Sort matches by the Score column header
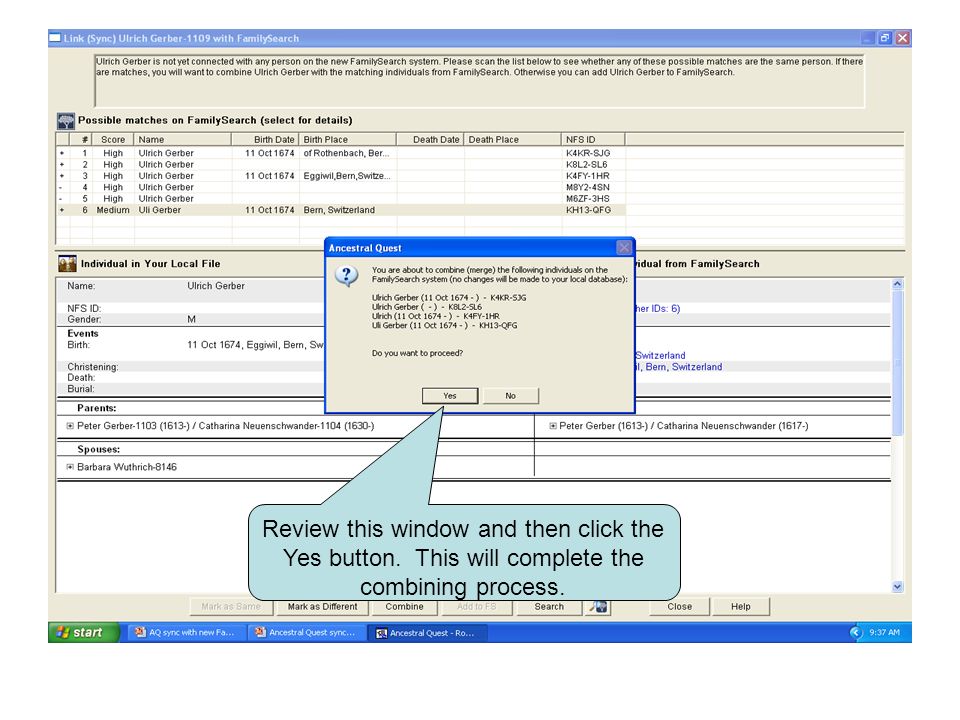 [x=113, y=140]
